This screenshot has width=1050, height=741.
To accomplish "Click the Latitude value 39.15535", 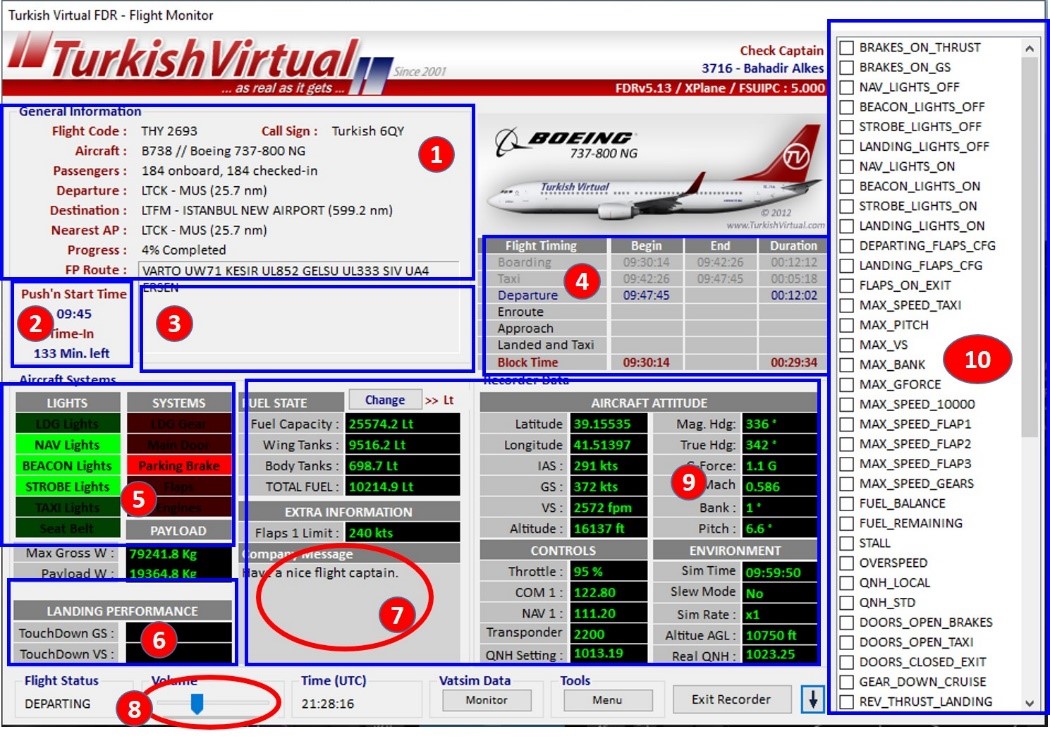I will (x=609, y=424).
